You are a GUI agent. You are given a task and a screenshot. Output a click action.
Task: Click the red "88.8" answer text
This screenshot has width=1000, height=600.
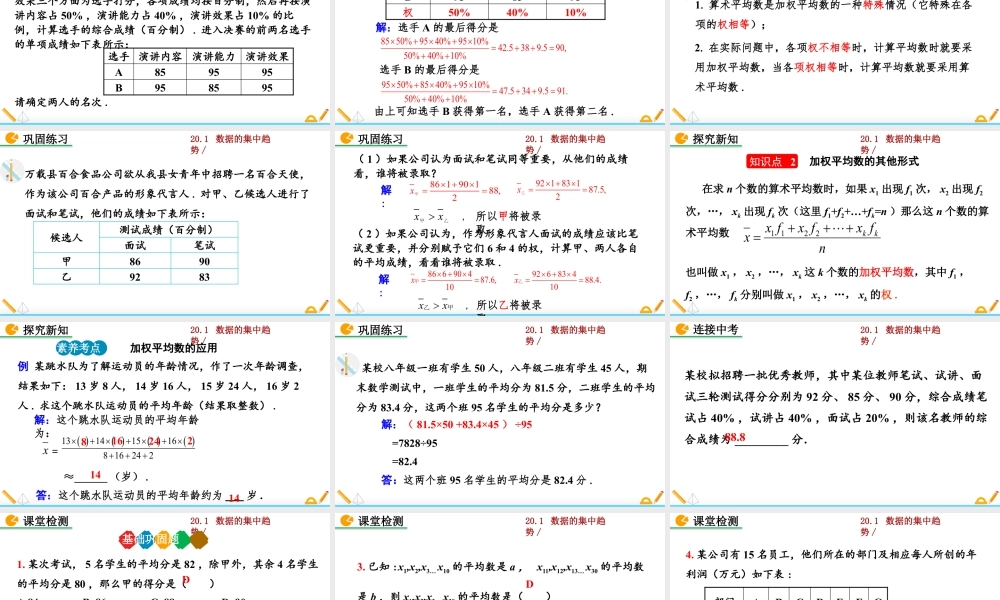tap(737, 436)
